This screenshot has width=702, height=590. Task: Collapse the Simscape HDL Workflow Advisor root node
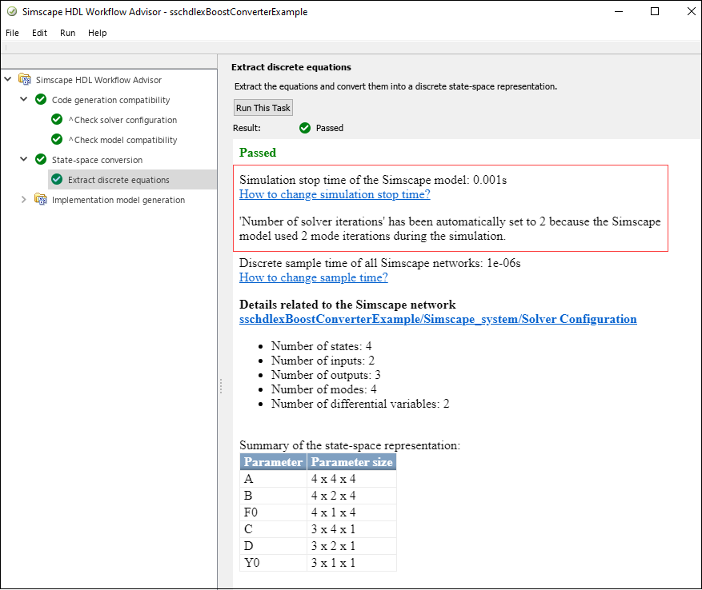(x=8, y=79)
